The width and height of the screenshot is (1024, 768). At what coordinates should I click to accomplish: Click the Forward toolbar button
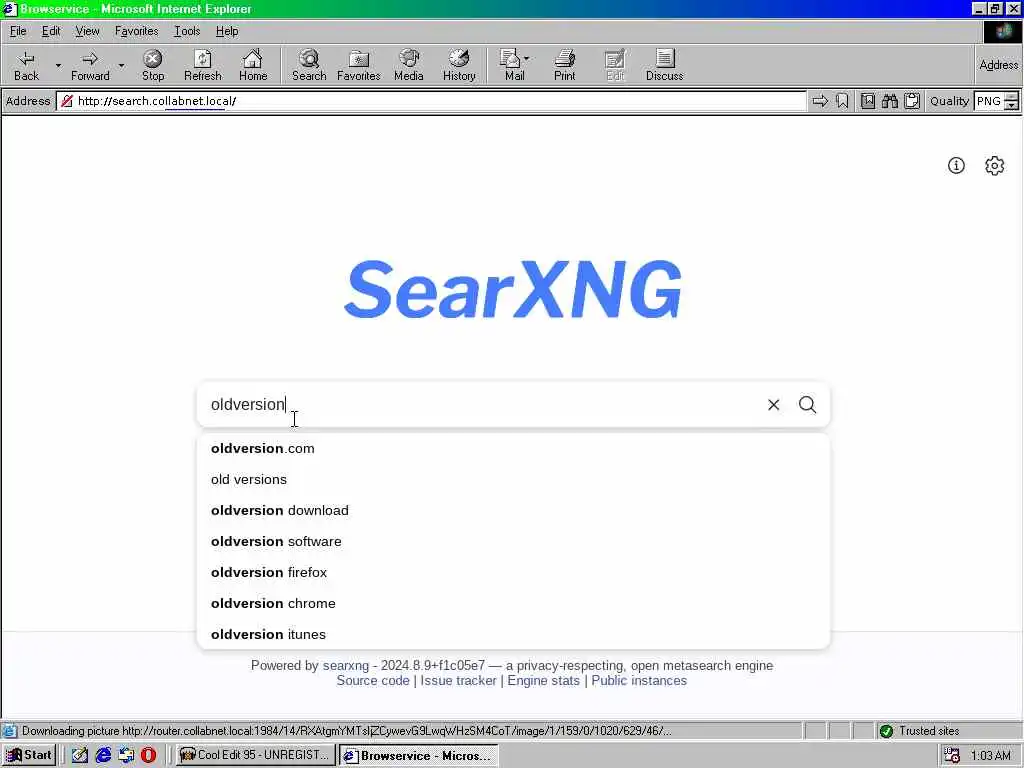[x=90, y=65]
